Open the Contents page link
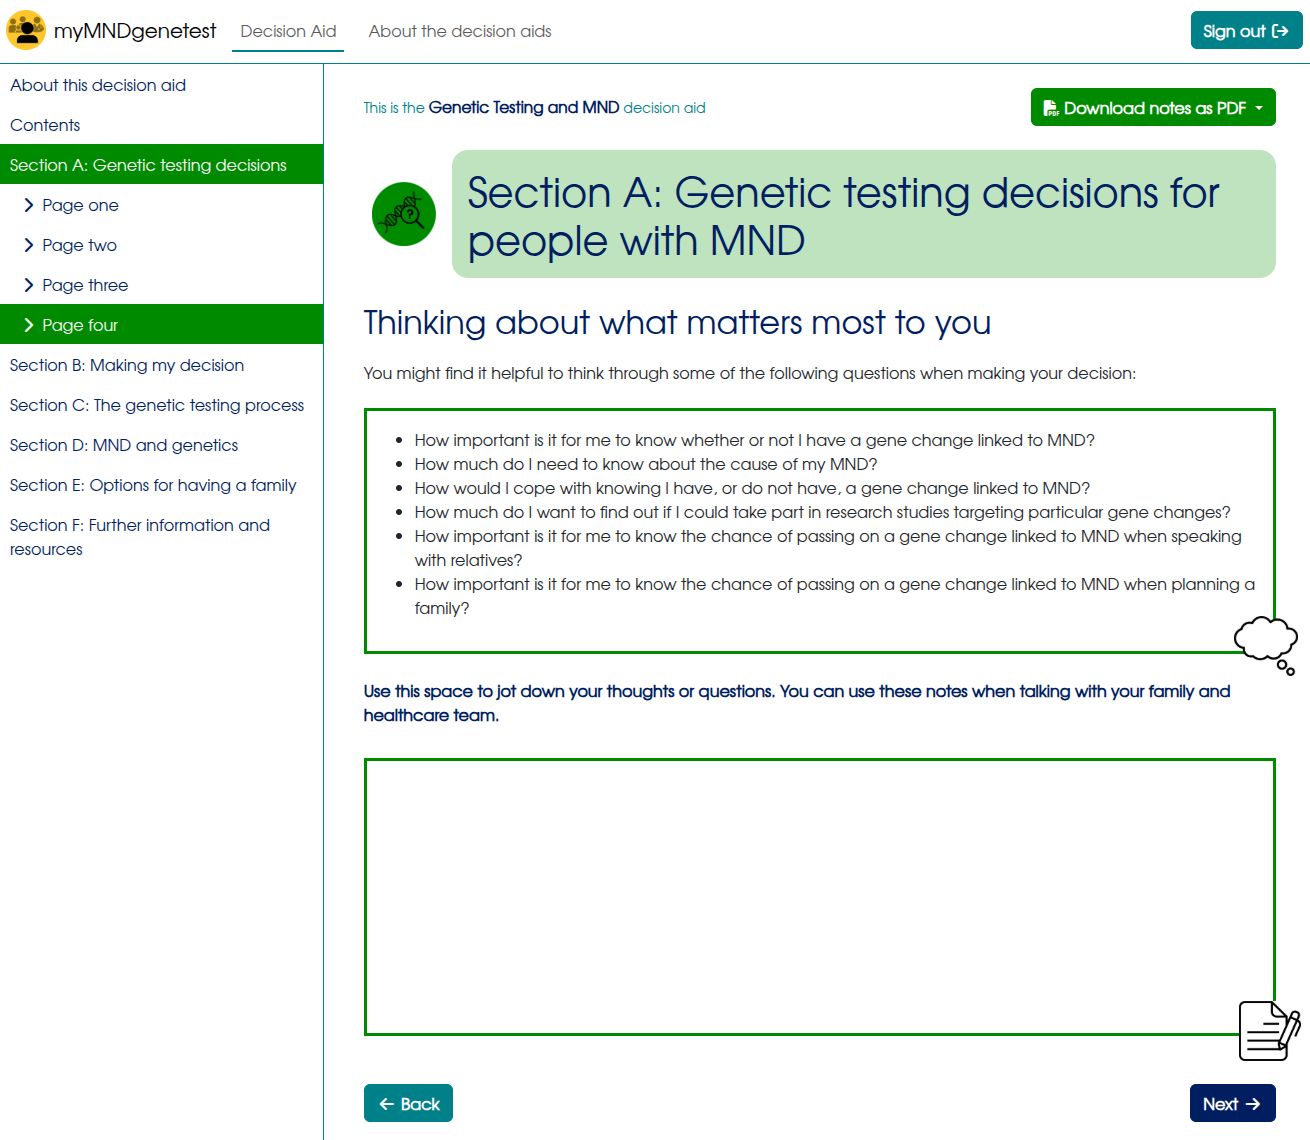Image resolution: width=1310 pixels, height=1140 pixels. coord(45,125)
